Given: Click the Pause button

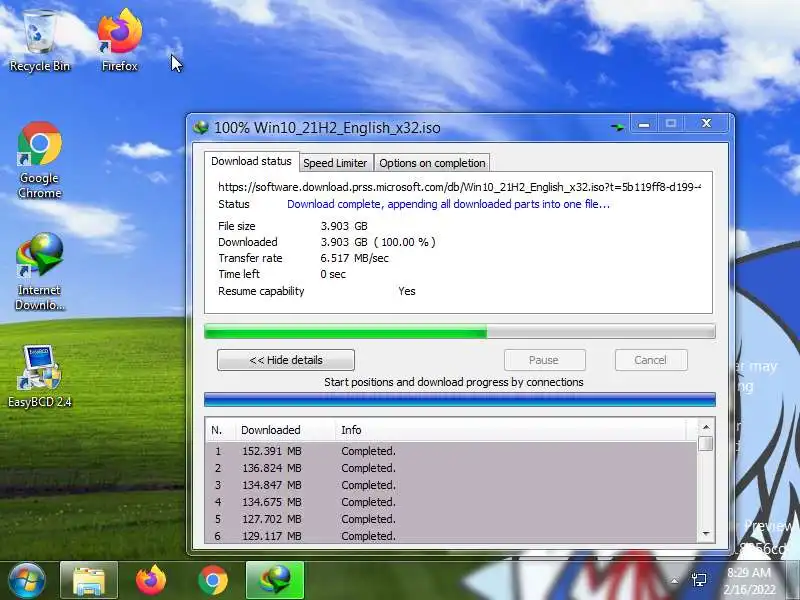Looking at the screenshot, I should [544, 360].
